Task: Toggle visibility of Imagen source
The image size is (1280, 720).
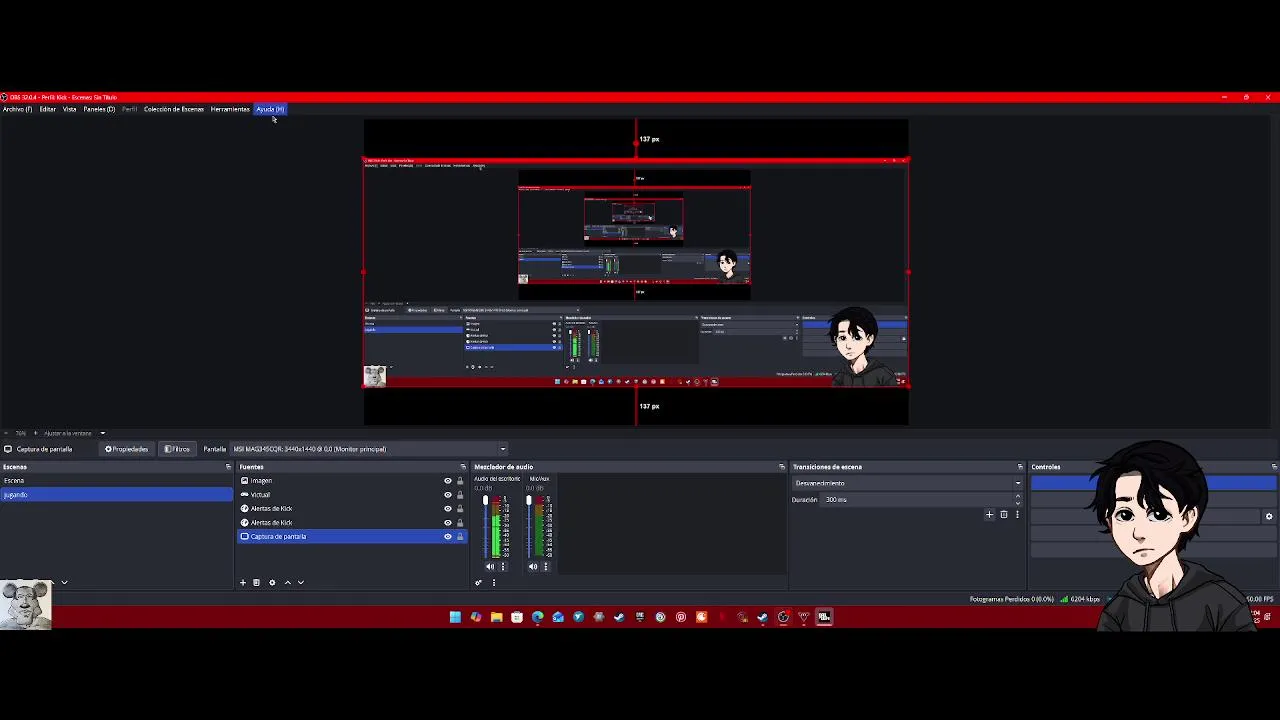Action: (x=448, y=481)
